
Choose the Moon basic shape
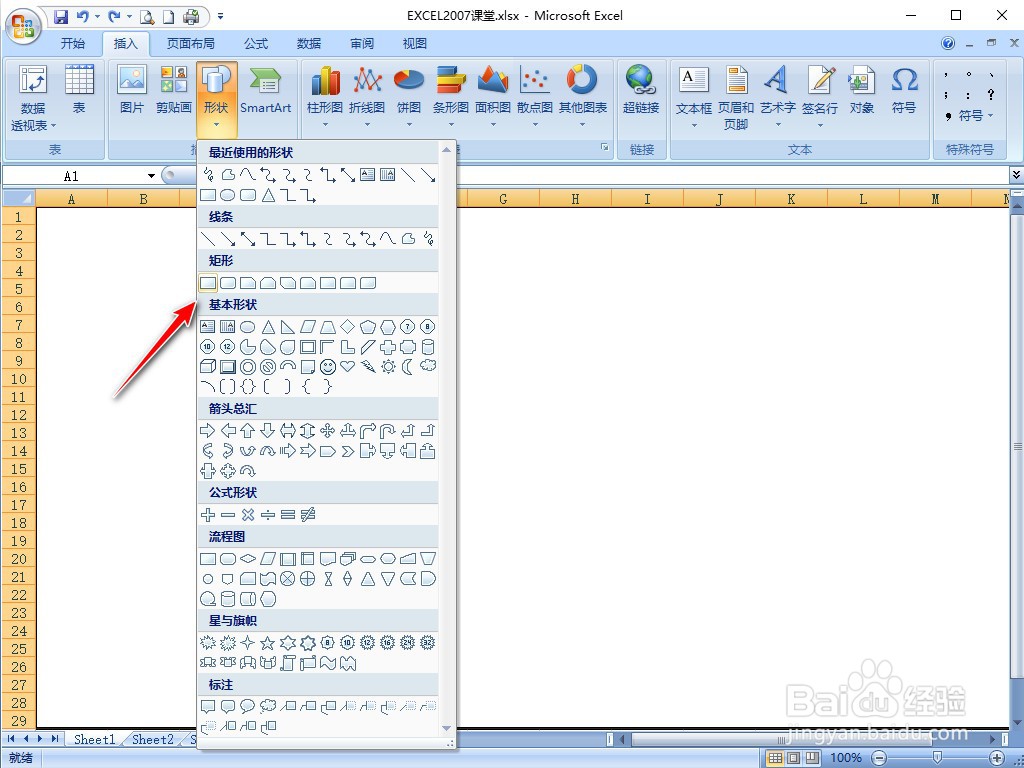(x=408, y=367)
